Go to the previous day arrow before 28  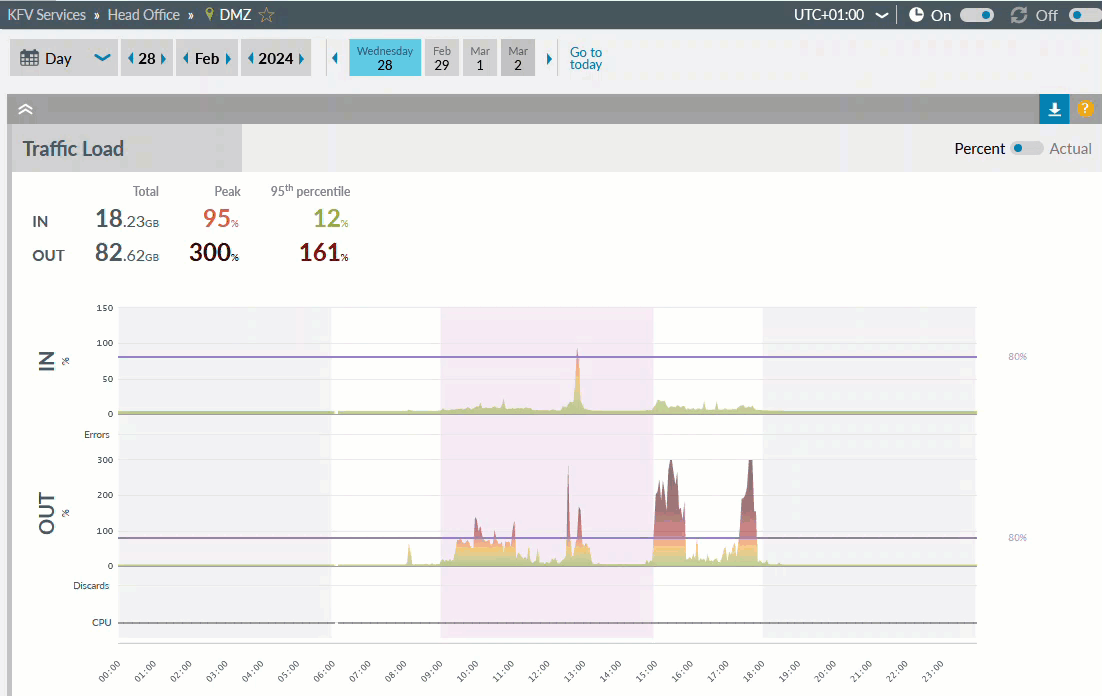pyautogui.click(x=130, y=58)
